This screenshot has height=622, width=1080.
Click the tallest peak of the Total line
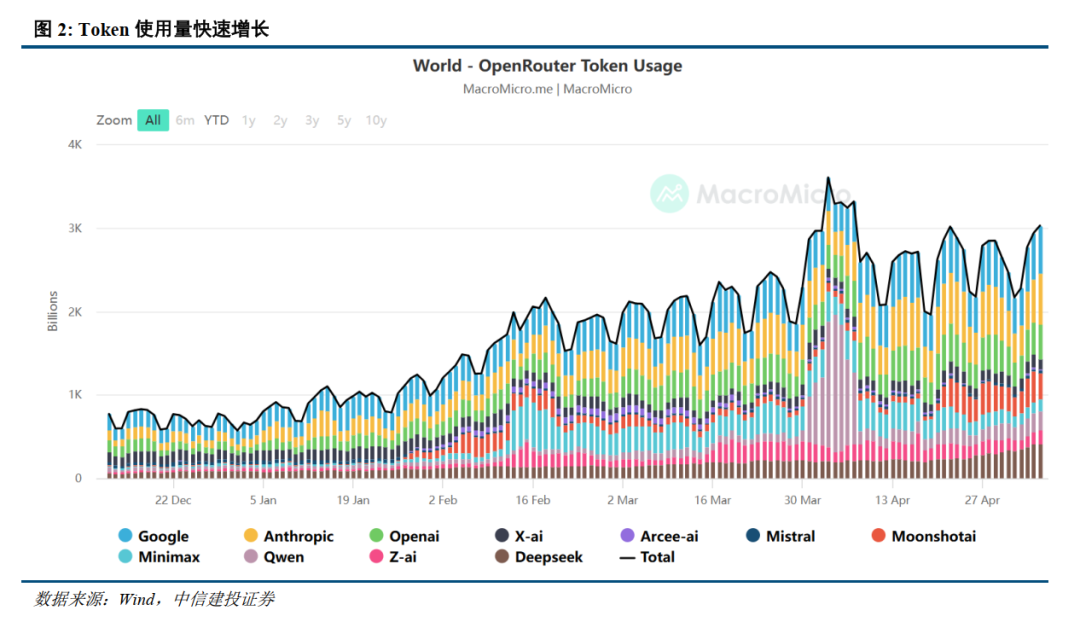pyautogui.click(x=828, y=178)
